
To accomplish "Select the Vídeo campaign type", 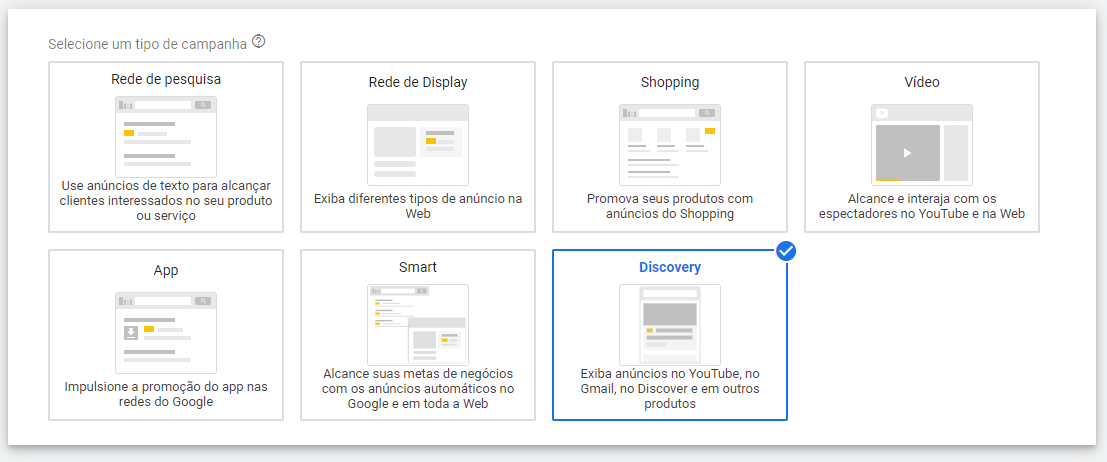I will (922, 147).
